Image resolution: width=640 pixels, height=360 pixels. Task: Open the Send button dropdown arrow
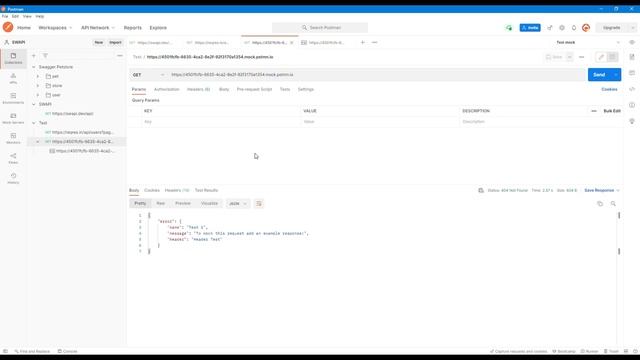616,75
